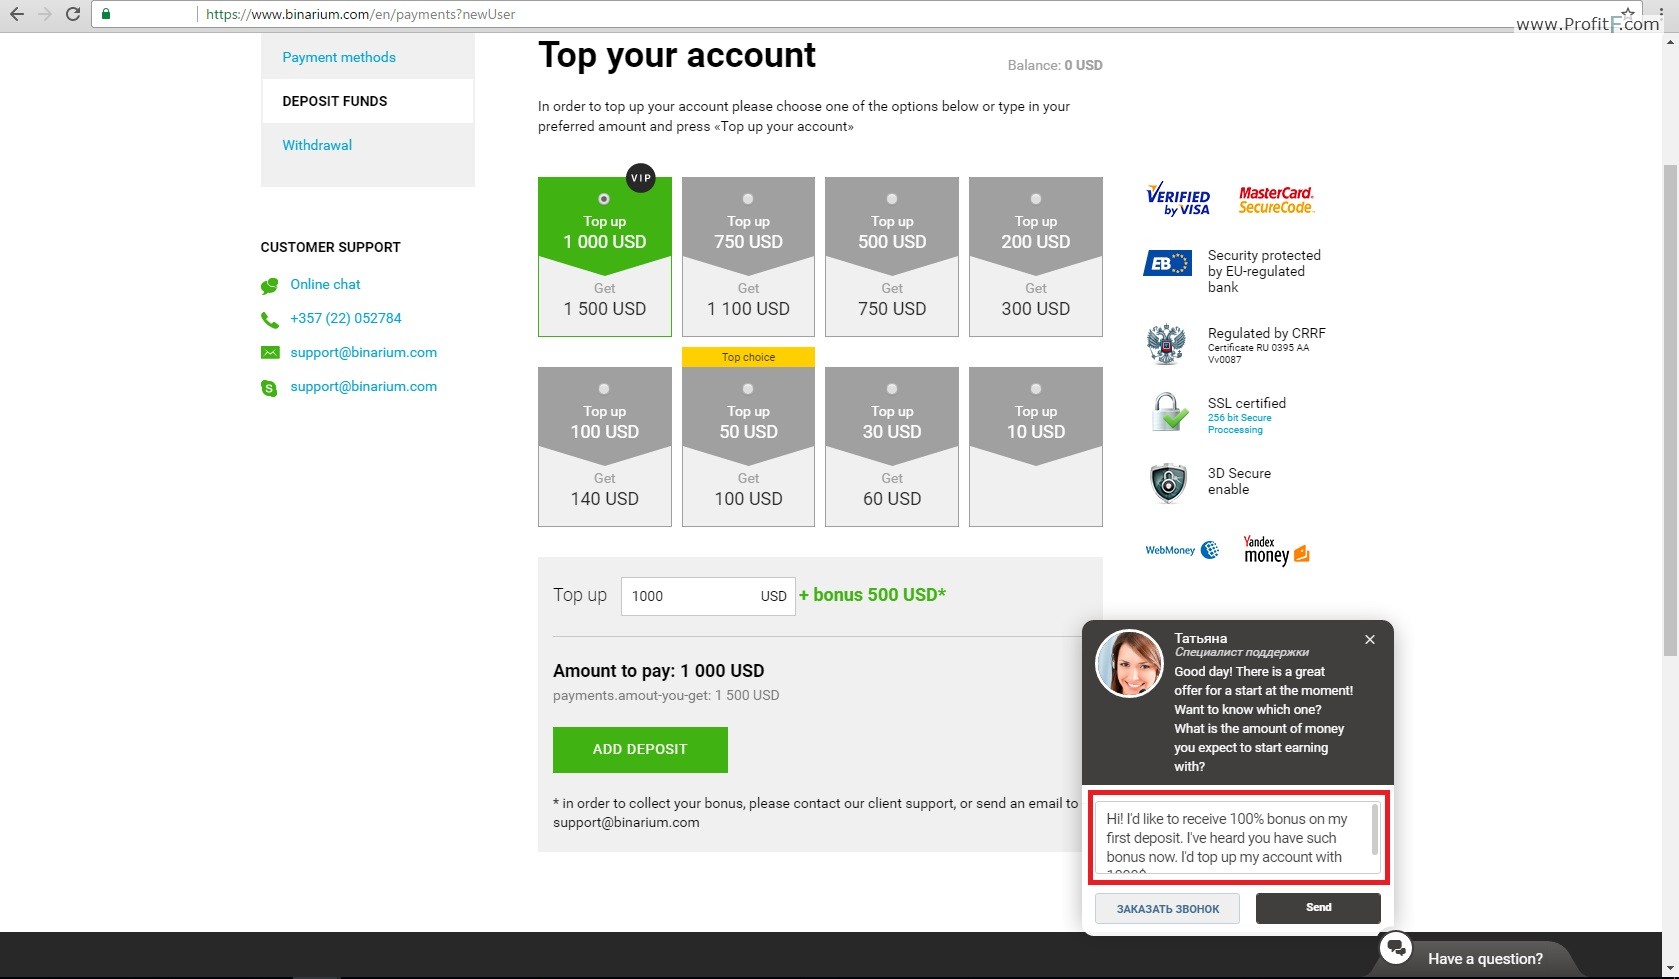
Task: Reload the page with refresh icon
Action: 72,14
